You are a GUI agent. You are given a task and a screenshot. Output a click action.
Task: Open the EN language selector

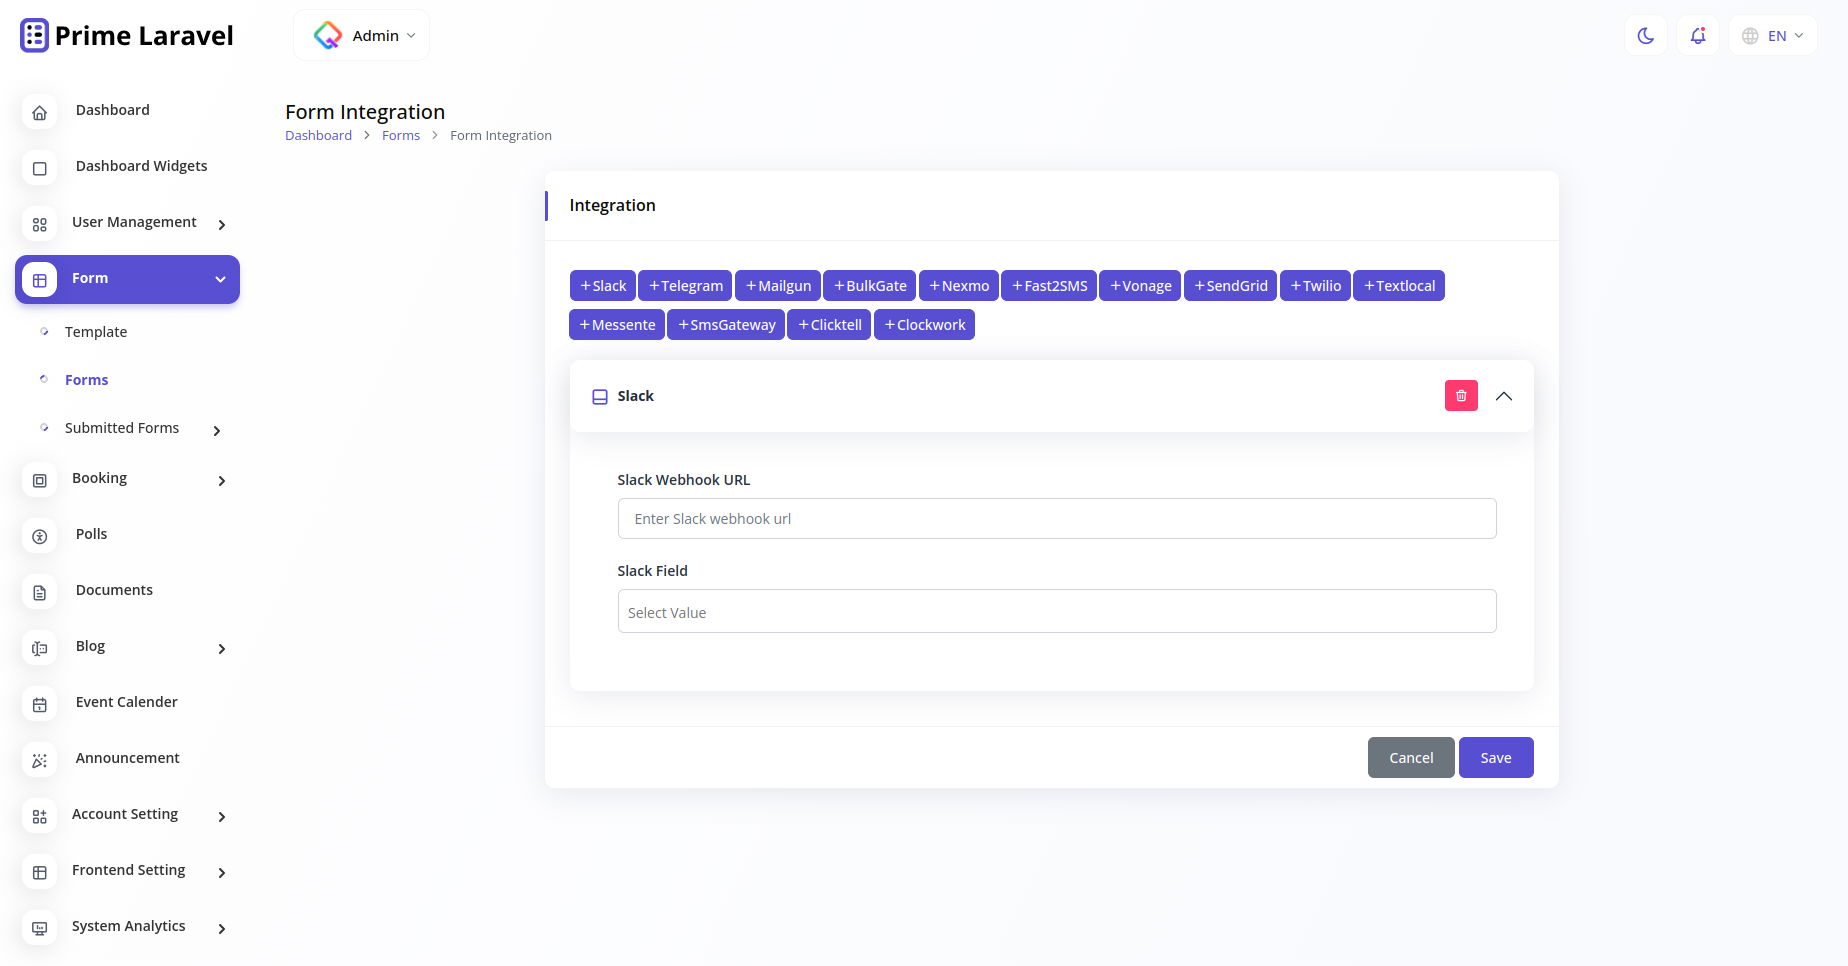(1772, 35)
